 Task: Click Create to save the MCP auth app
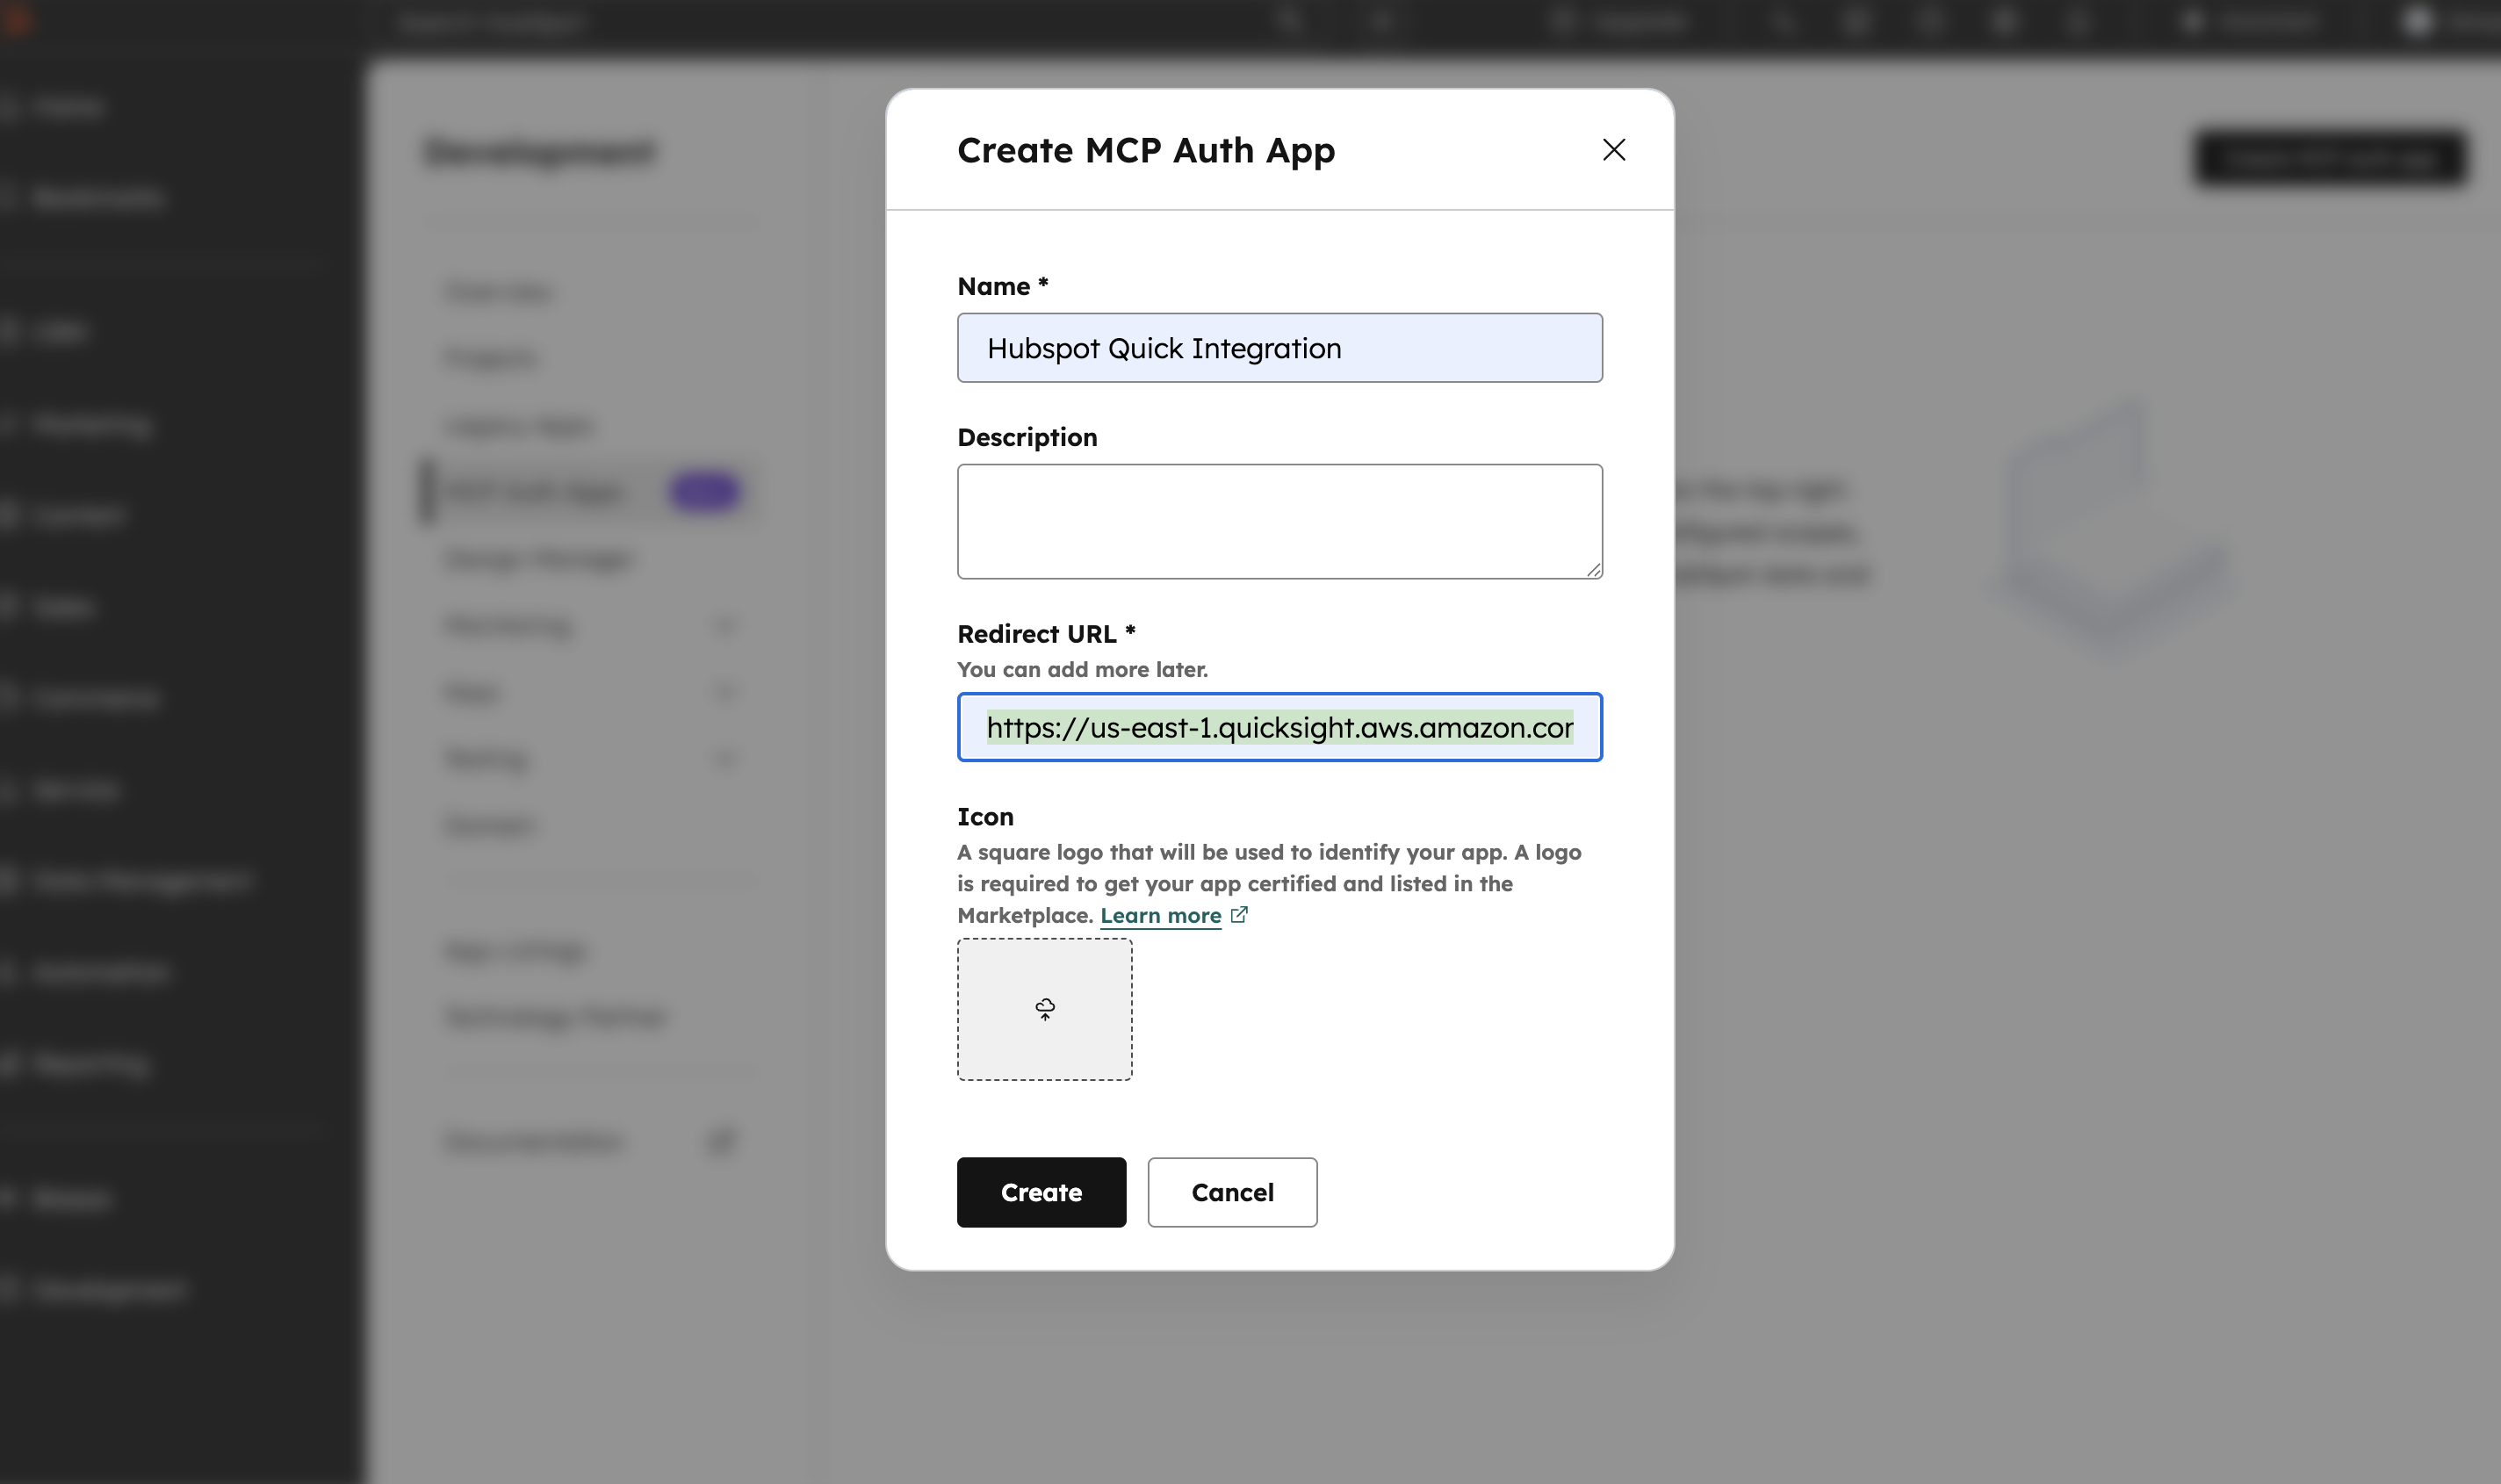pos(1041,1192)
